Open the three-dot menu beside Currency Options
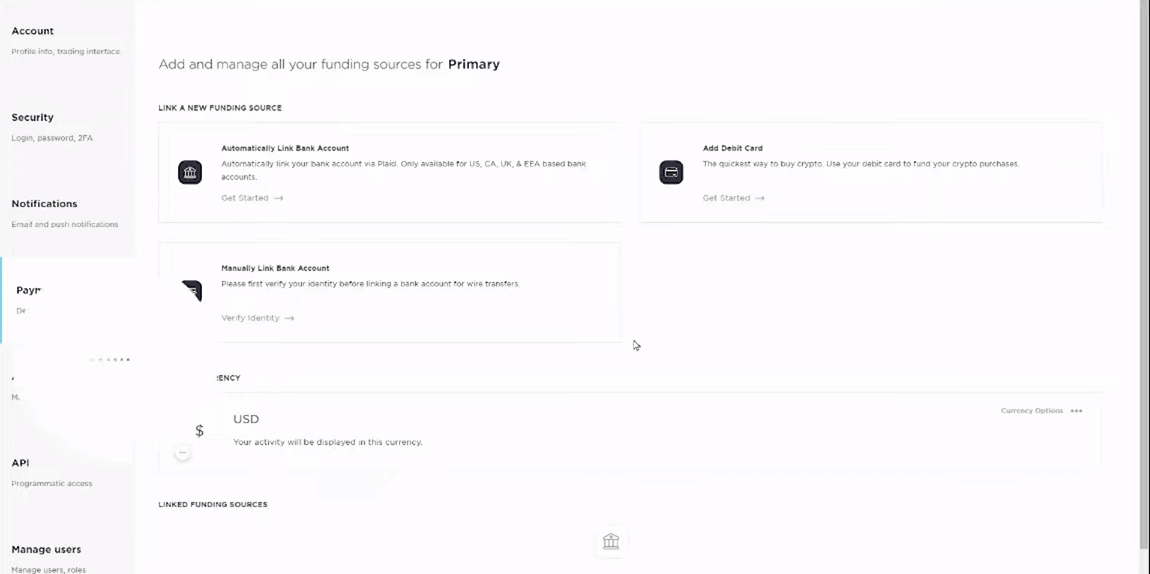 pyautogui.click(x=1076, y=411)
